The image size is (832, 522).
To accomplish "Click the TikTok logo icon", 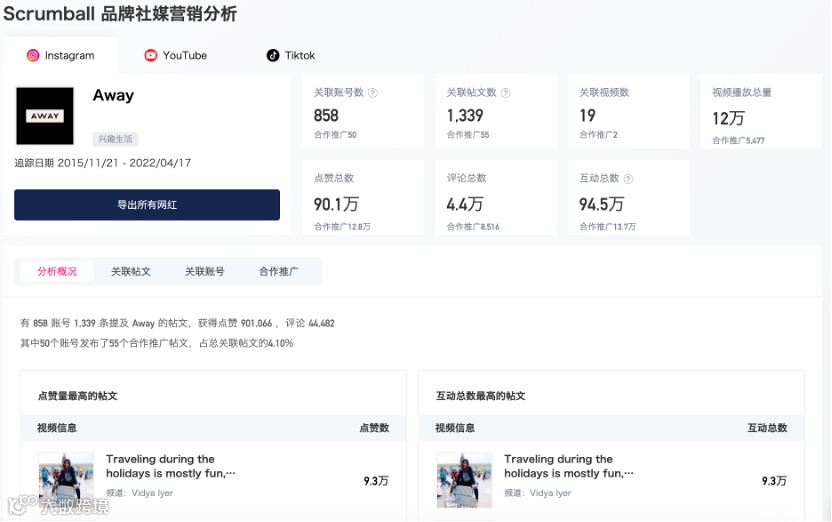I will [273, 55].
